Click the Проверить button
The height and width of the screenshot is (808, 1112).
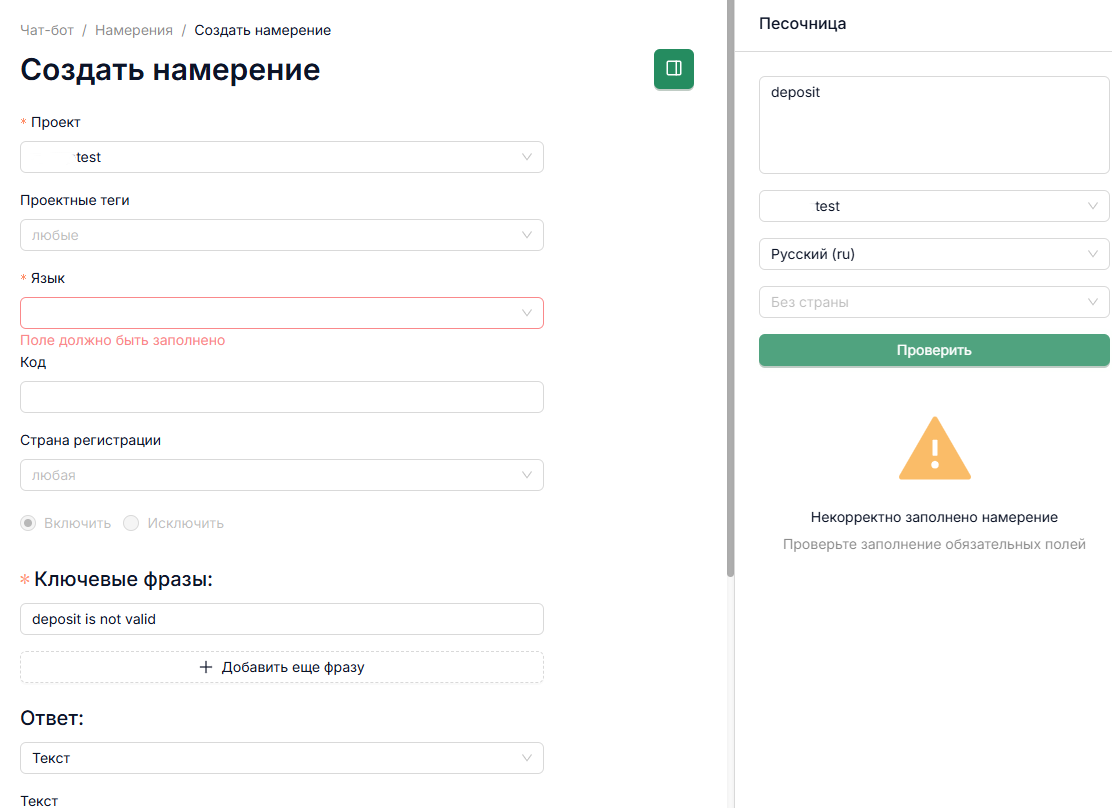[934, 350]
